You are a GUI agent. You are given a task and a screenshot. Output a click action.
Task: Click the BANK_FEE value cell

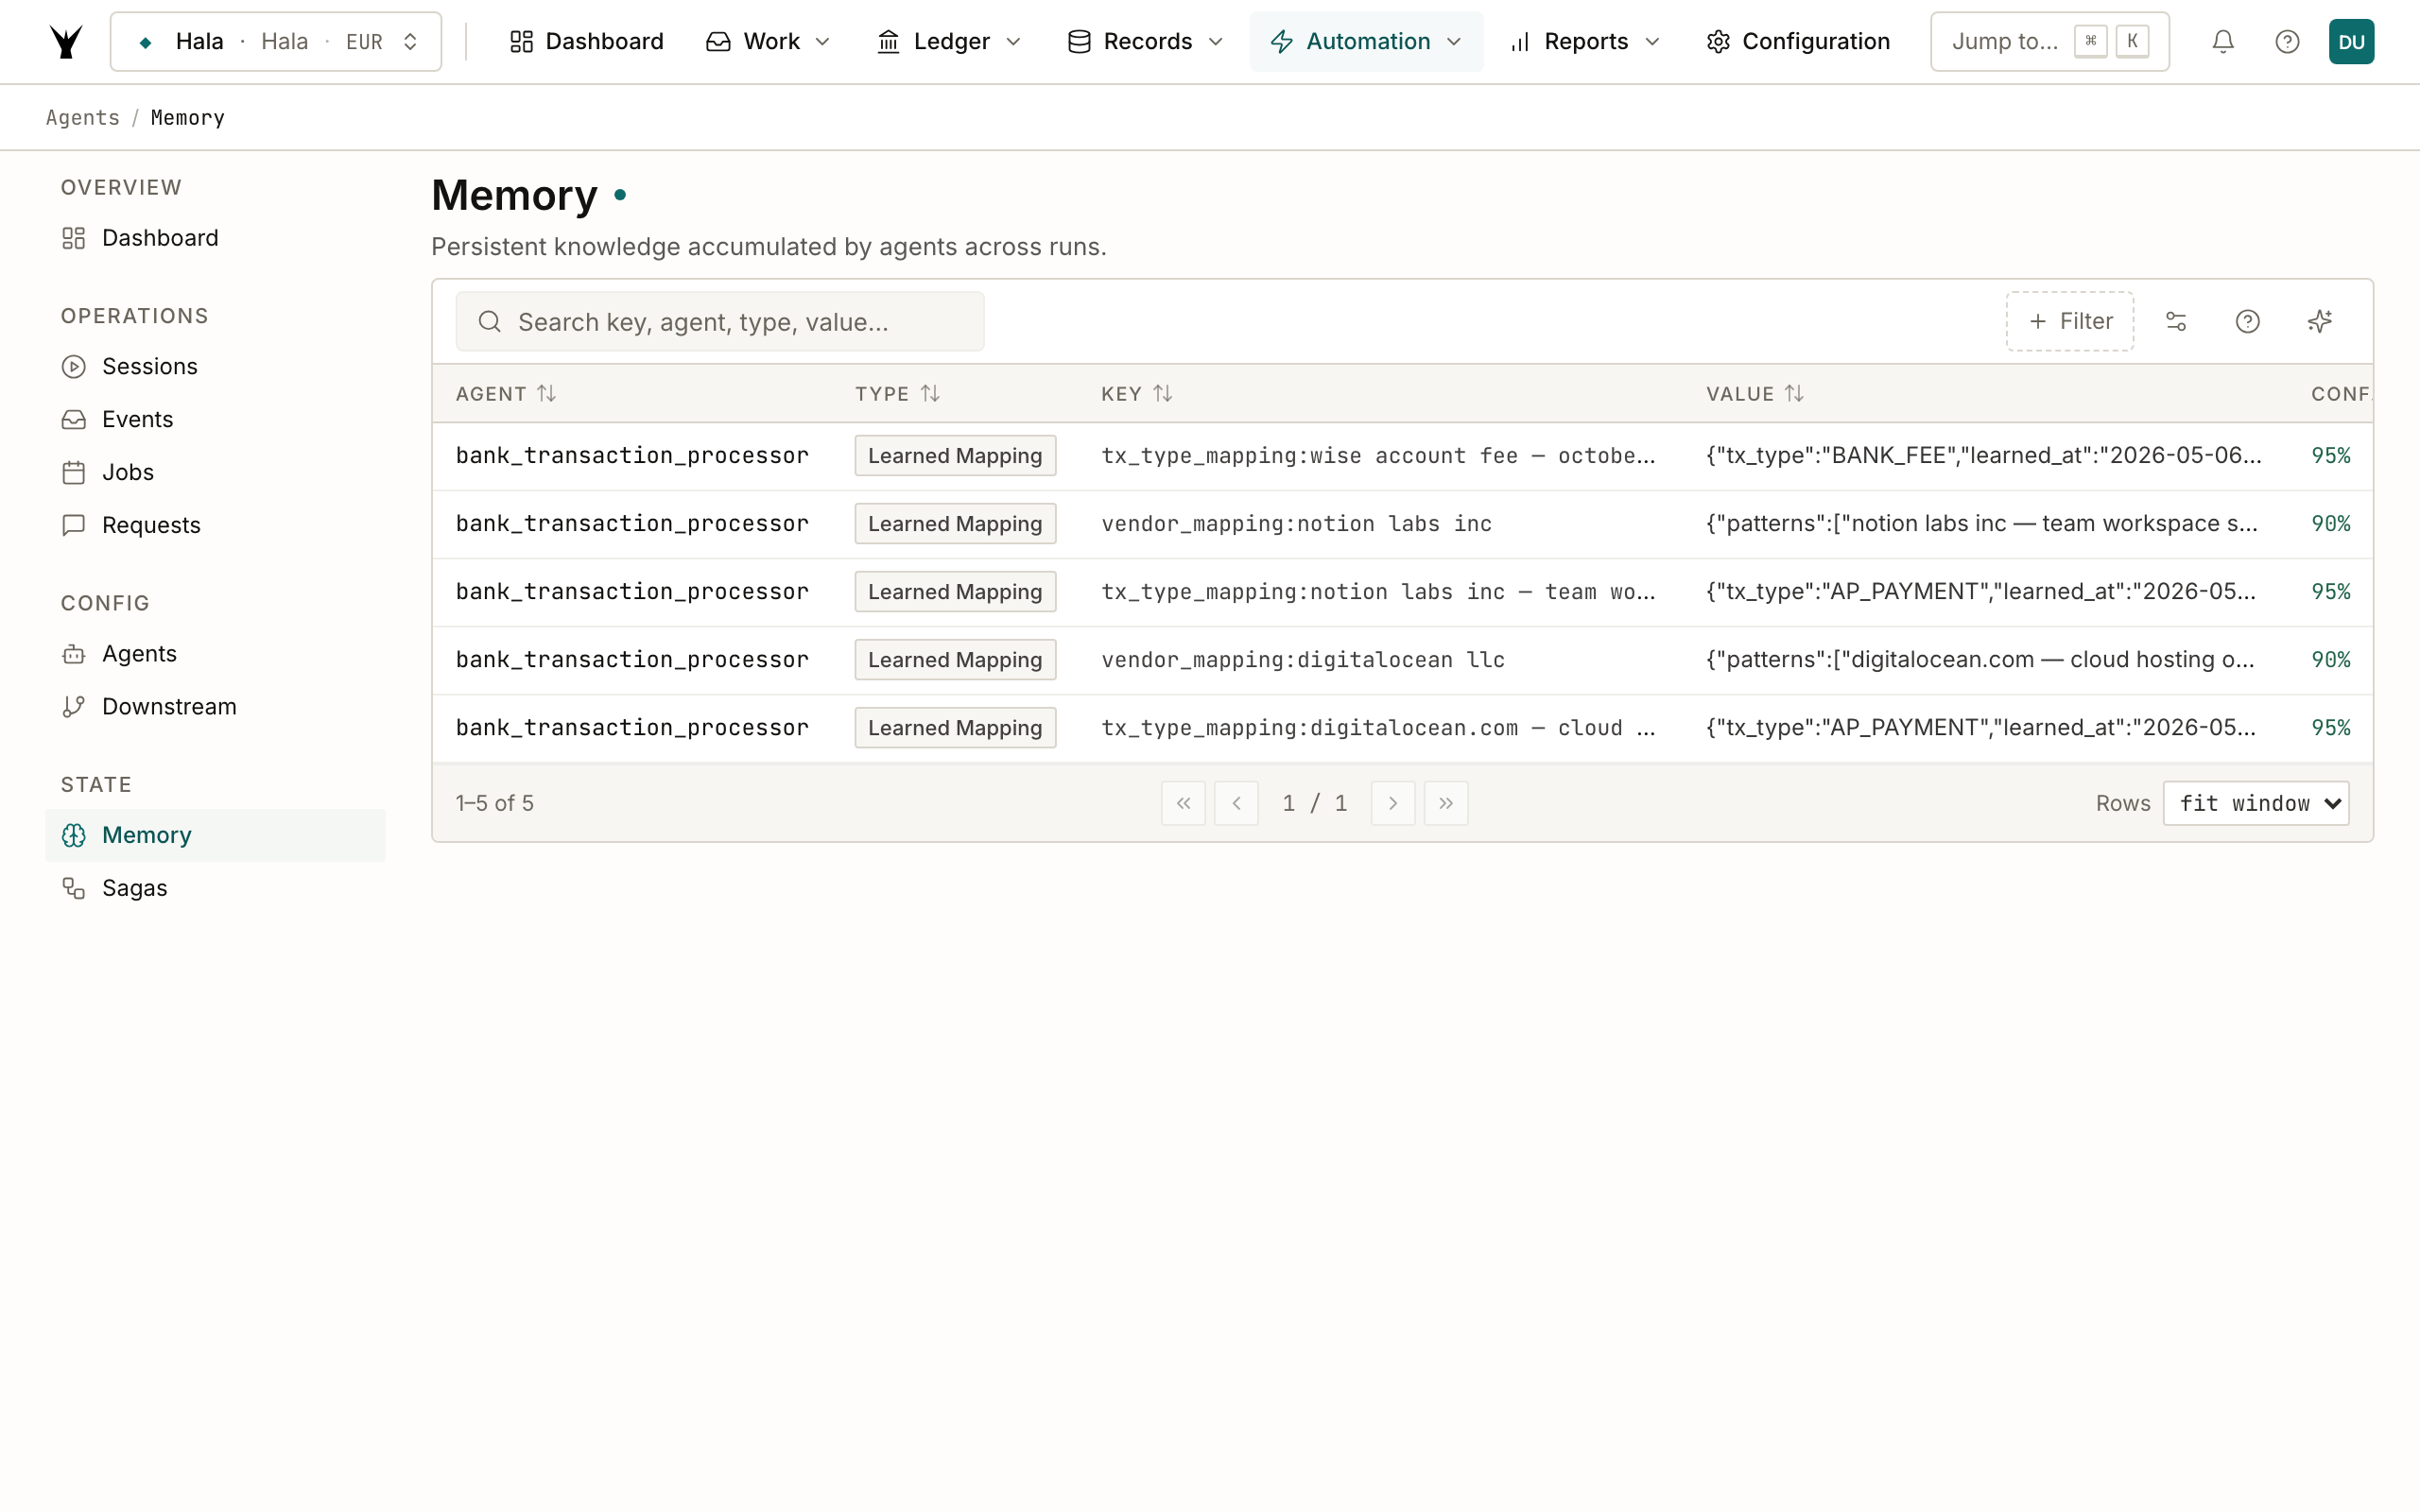pos(1984,456)
